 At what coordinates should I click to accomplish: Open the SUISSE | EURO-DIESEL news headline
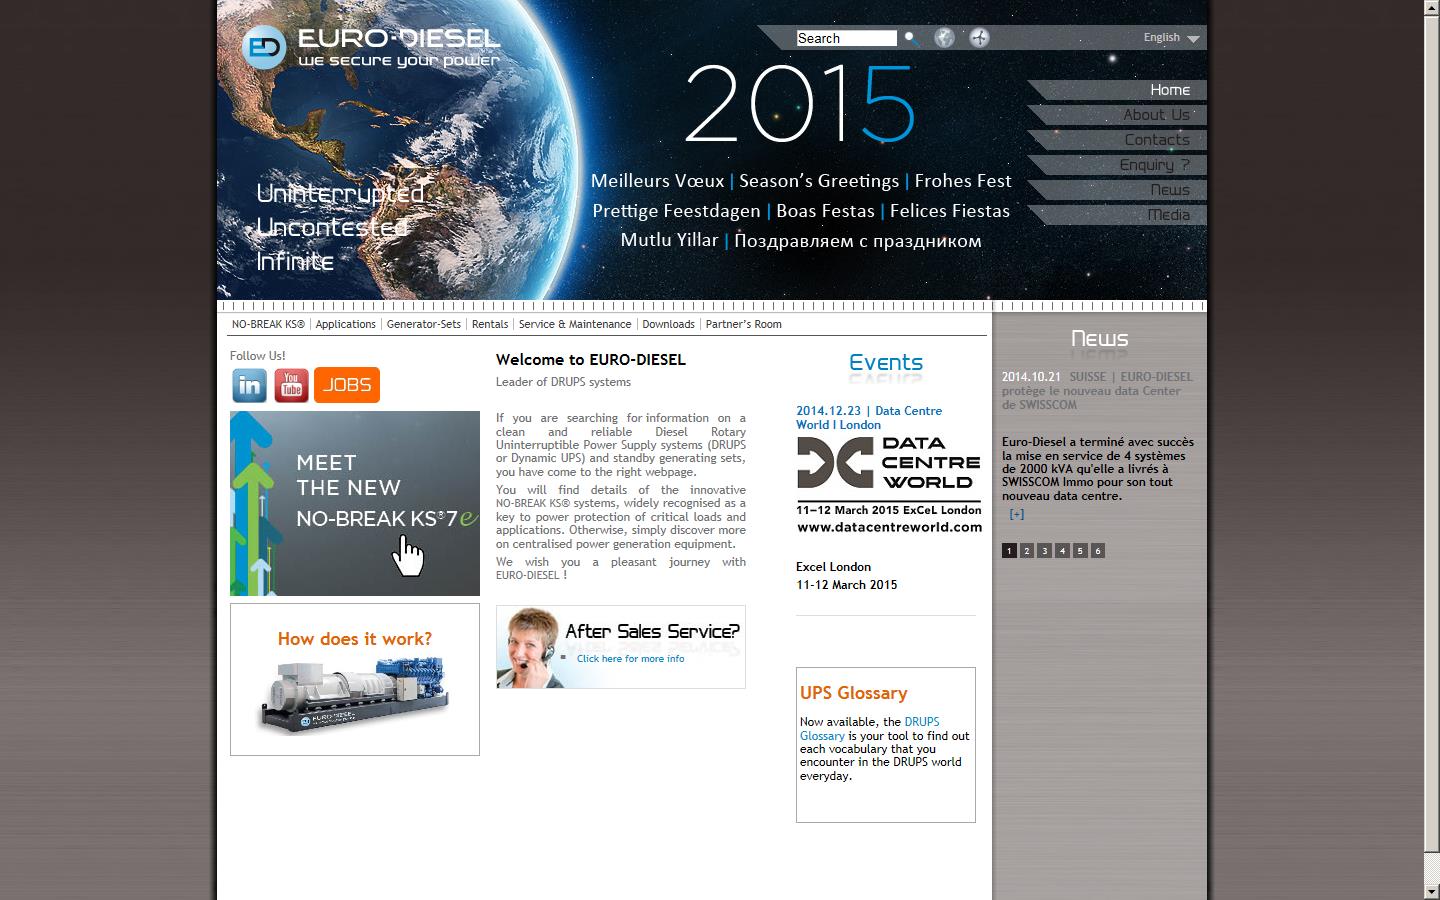(x=1098, y=391)
